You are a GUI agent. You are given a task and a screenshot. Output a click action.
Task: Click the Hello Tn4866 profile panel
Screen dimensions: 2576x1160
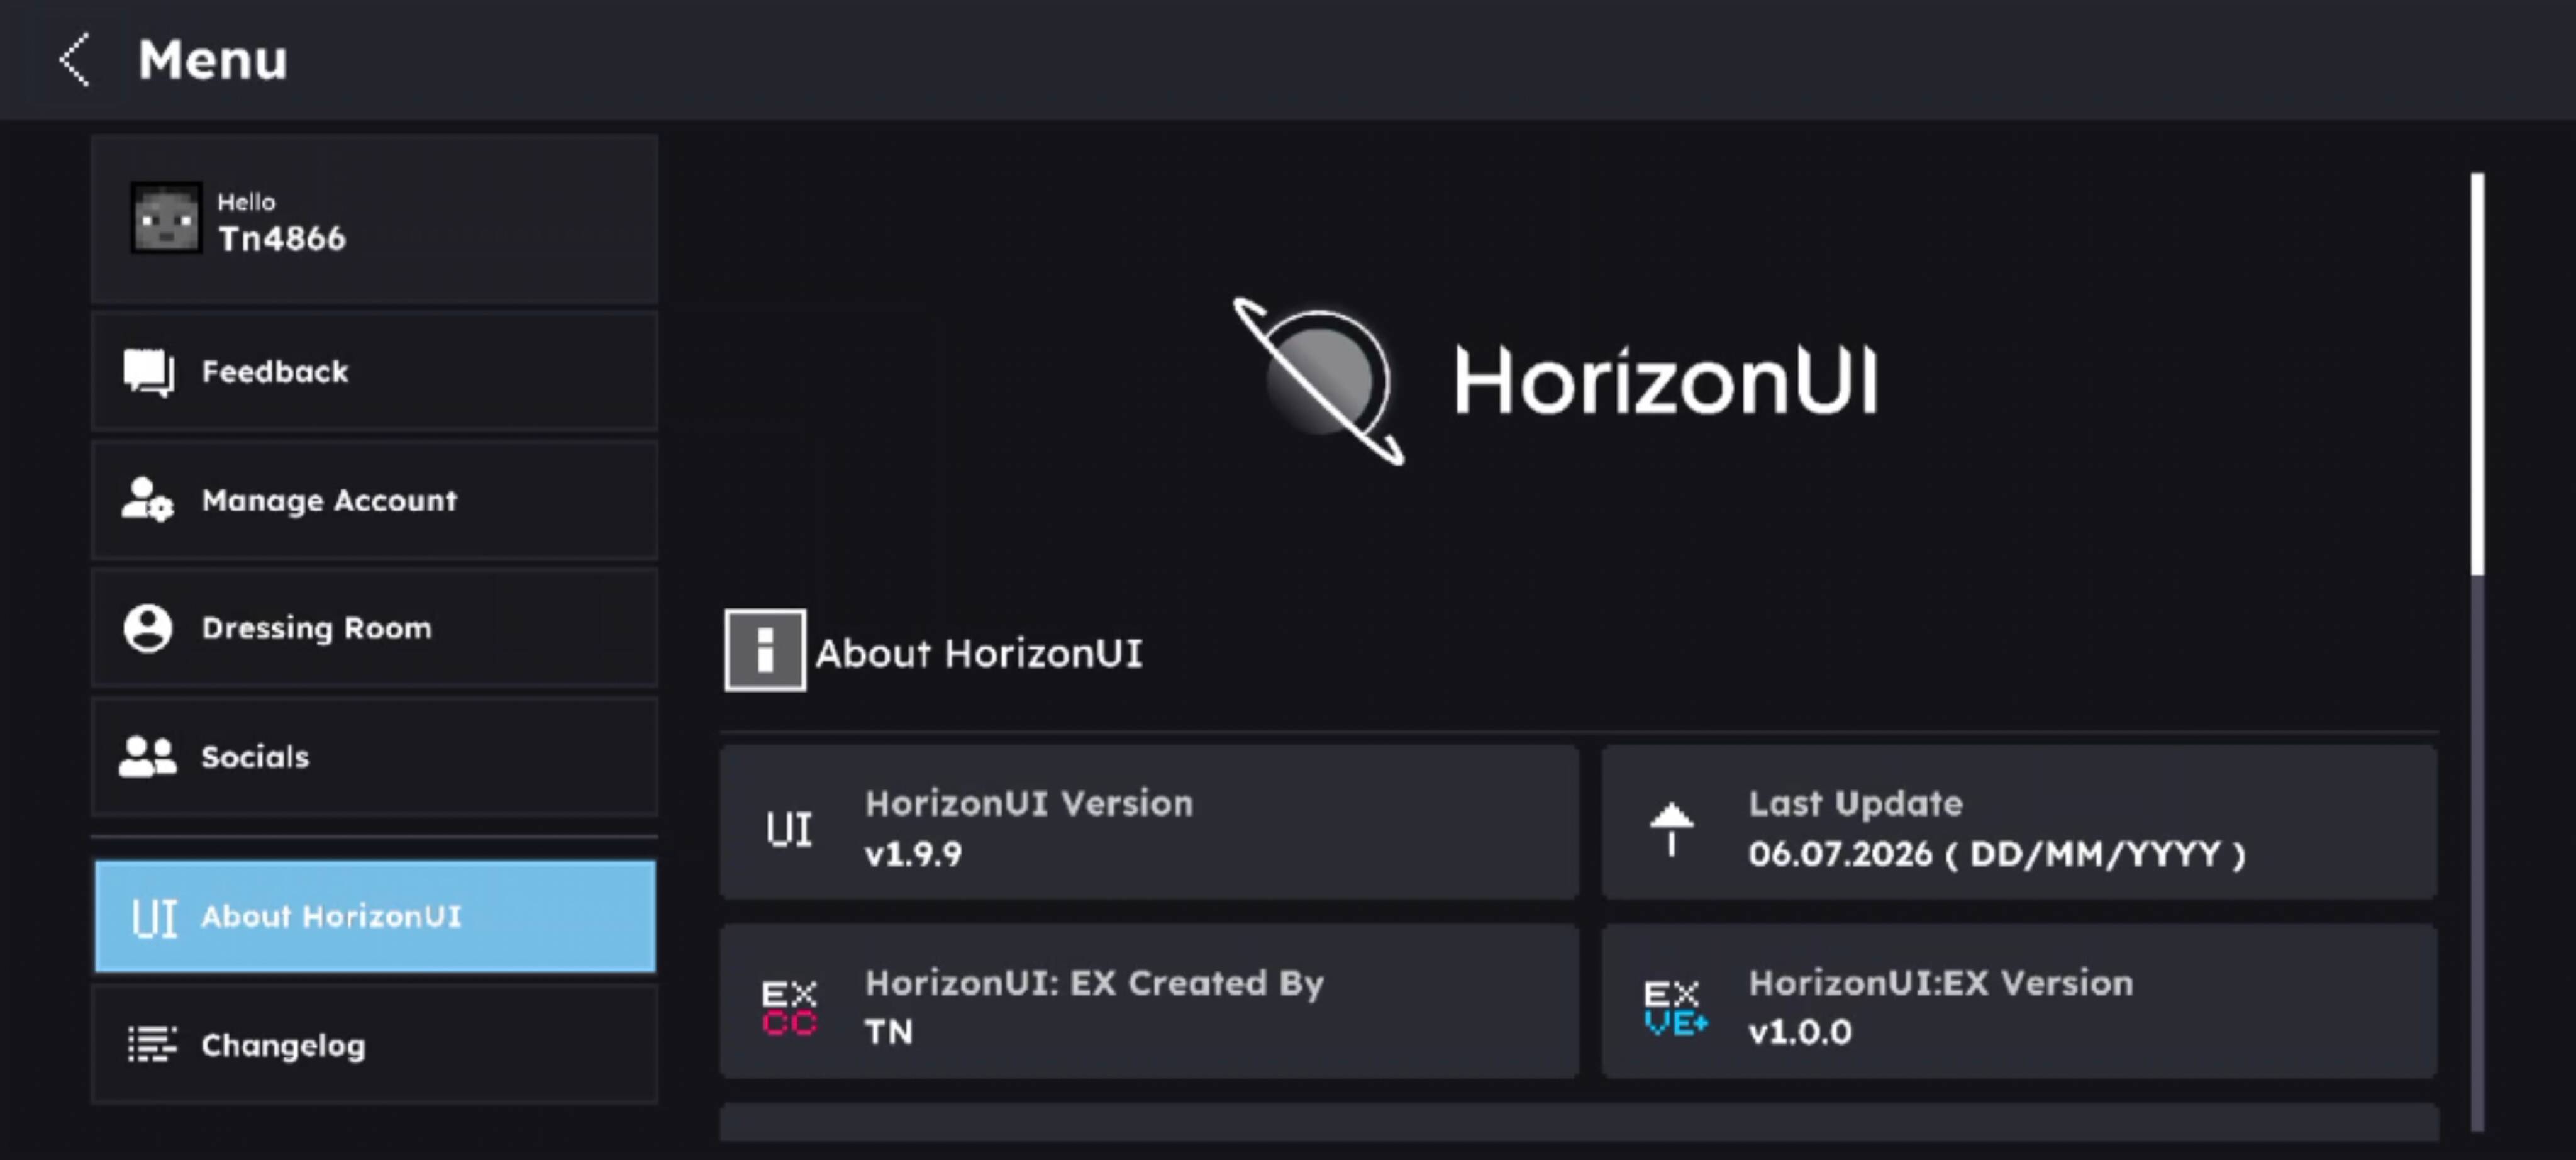(x=375, y=218)
